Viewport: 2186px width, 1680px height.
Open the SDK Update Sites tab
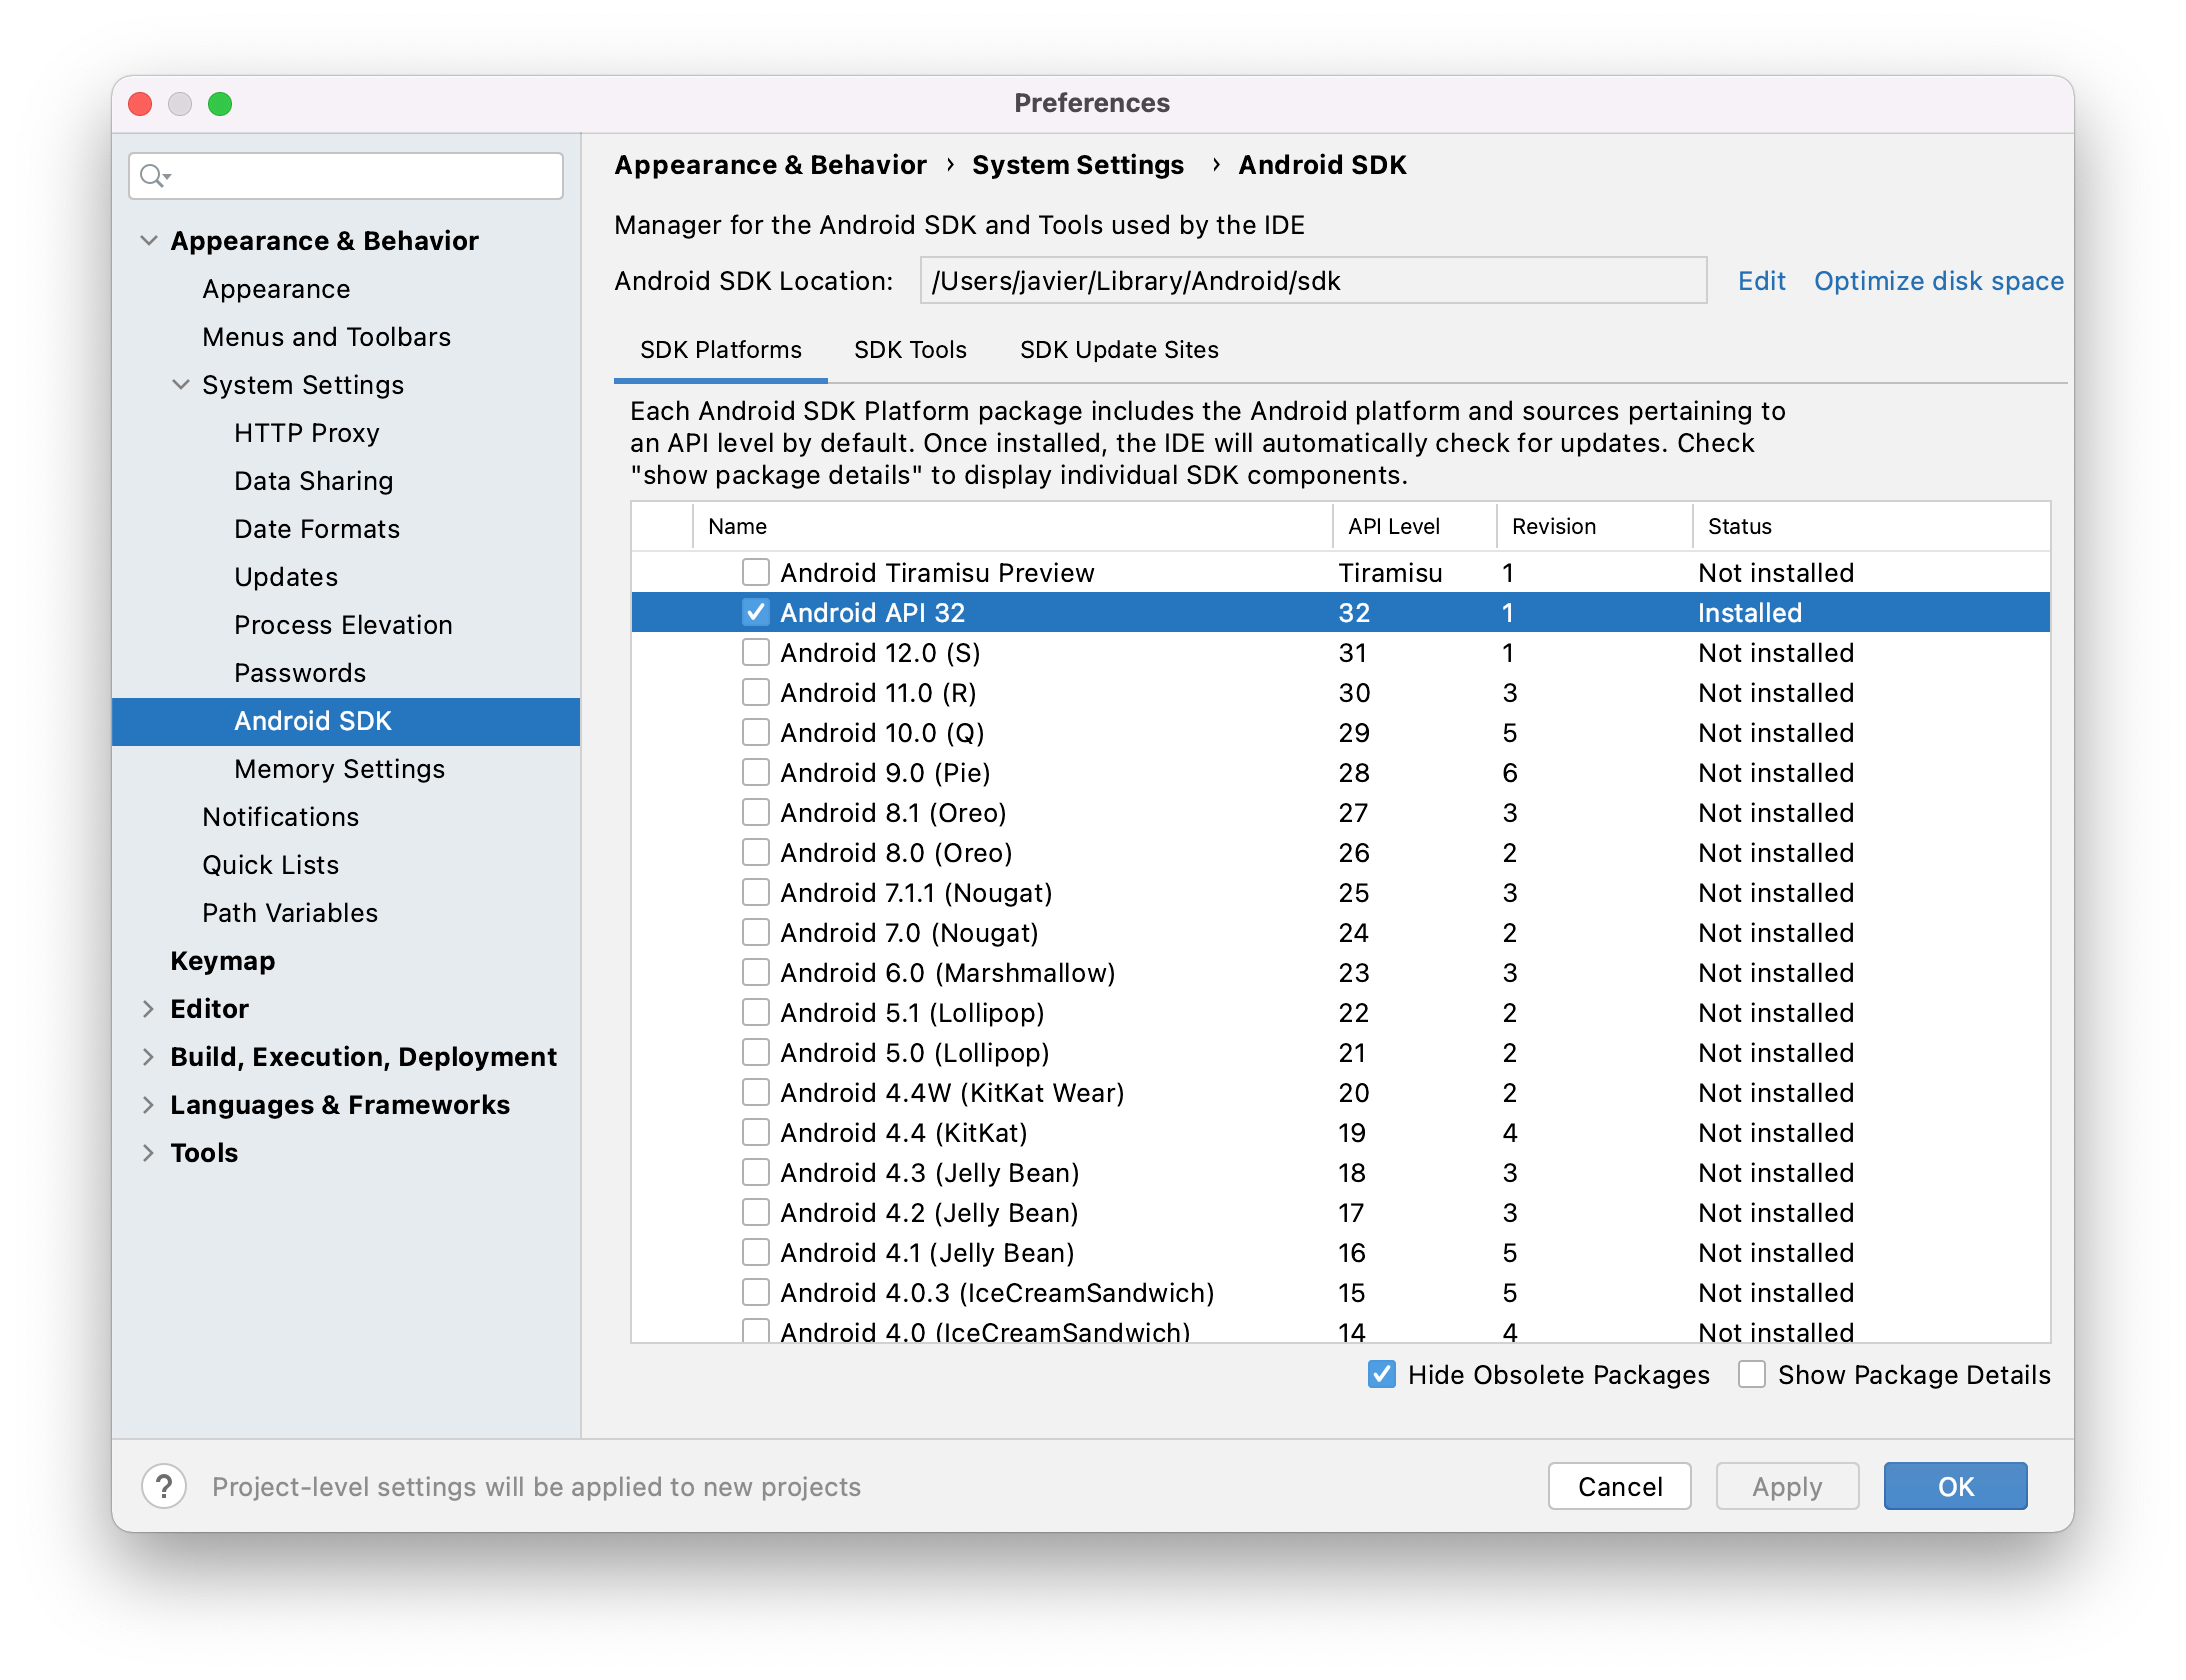[x=1119, y=350]
